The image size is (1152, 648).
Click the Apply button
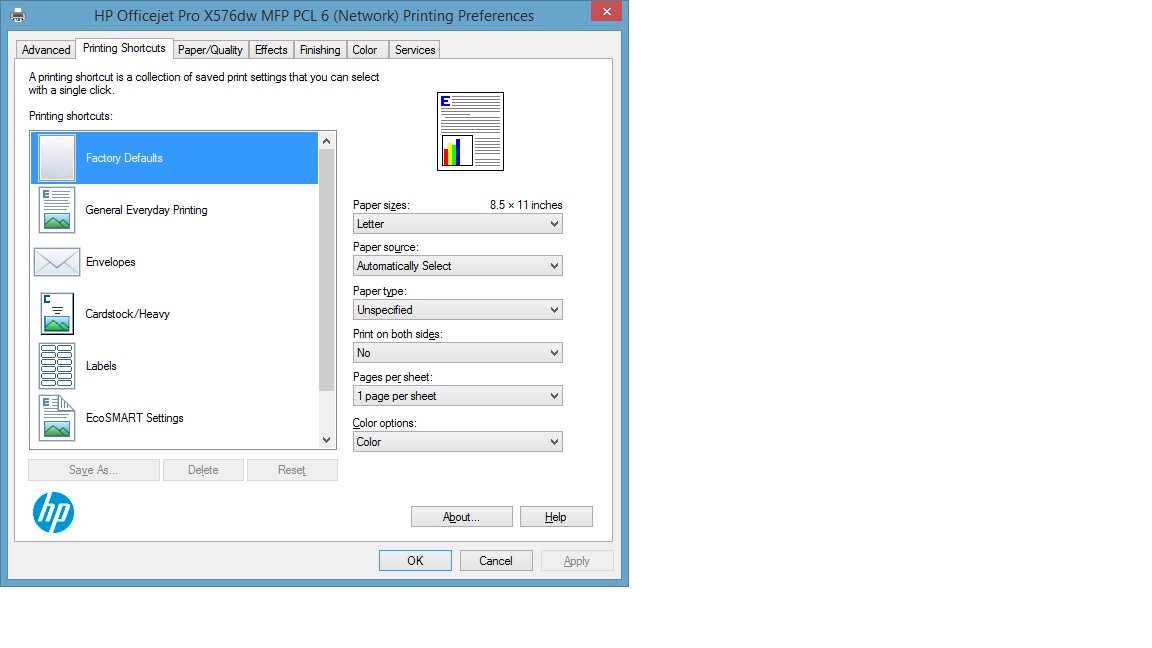(577, 561)
